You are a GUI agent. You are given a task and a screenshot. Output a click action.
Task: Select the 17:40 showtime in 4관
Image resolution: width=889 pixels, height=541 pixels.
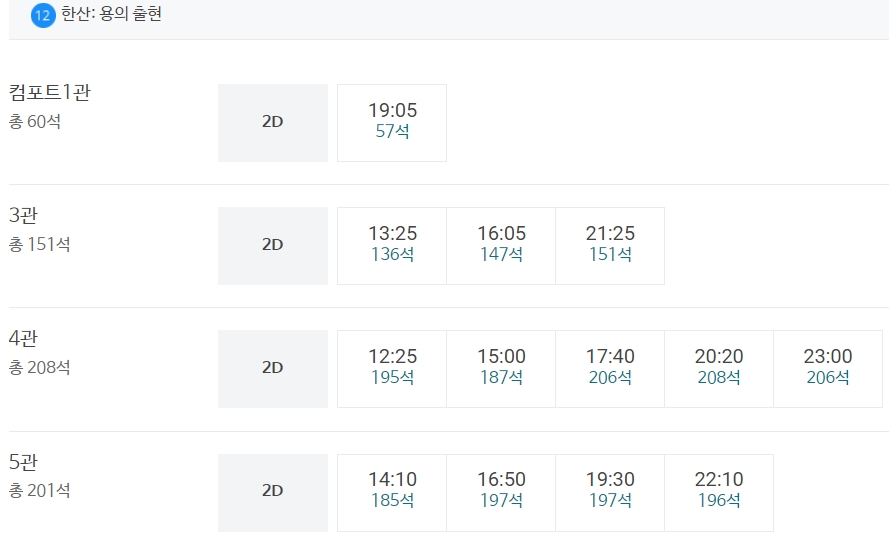click(x=610, y=369)
